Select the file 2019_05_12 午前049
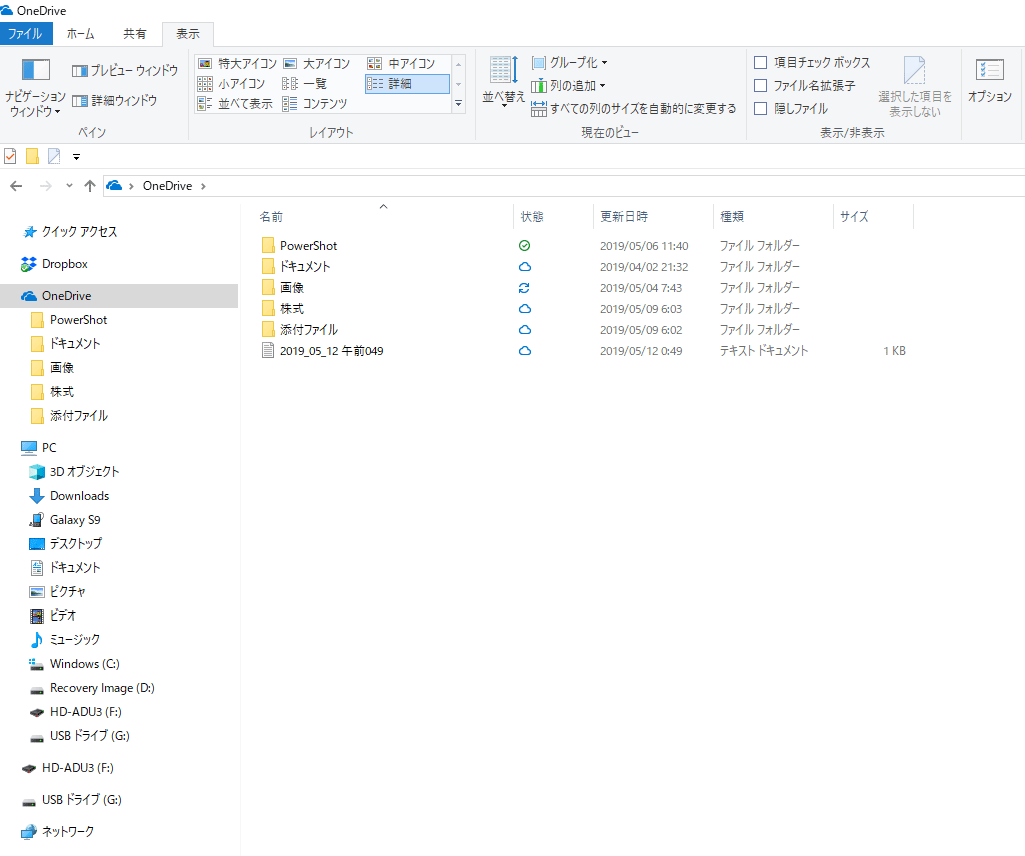 331,351
